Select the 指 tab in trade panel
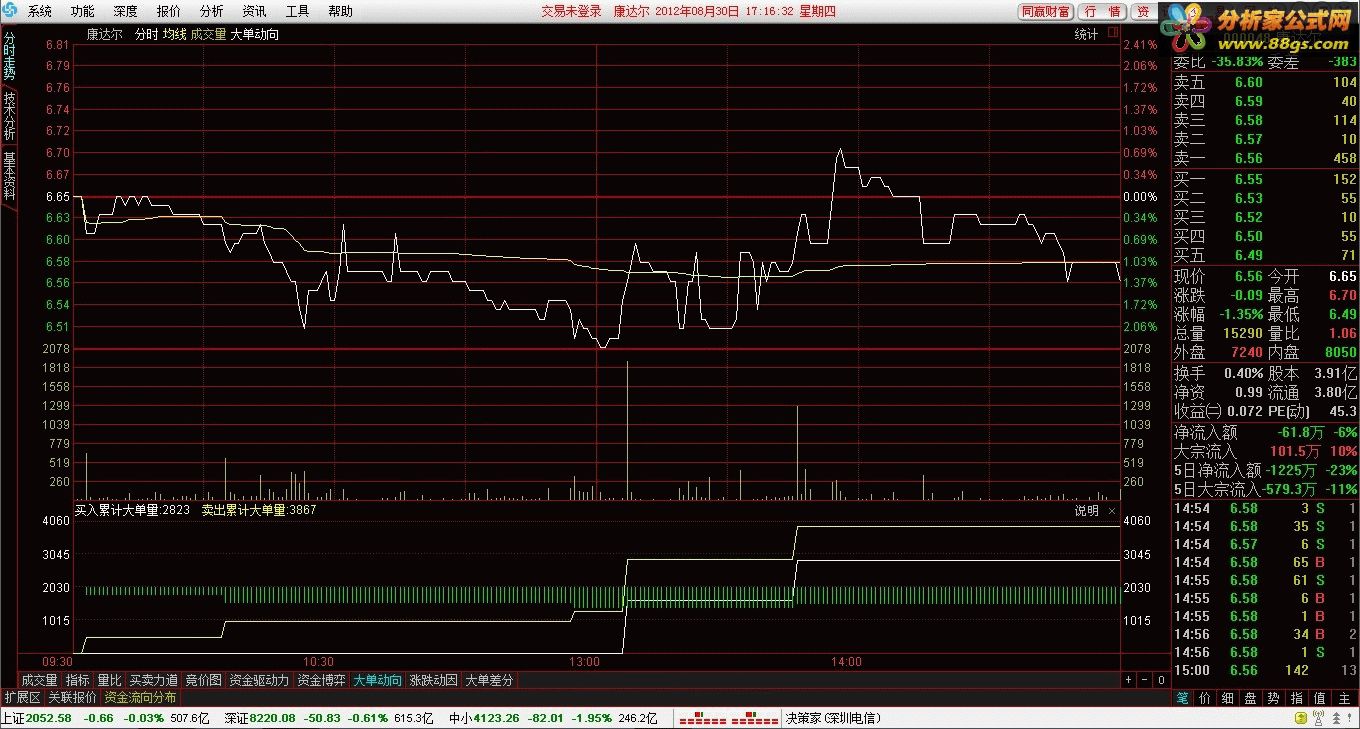The width and height of the screenshot is (1360, 729). click(1297, 697)
